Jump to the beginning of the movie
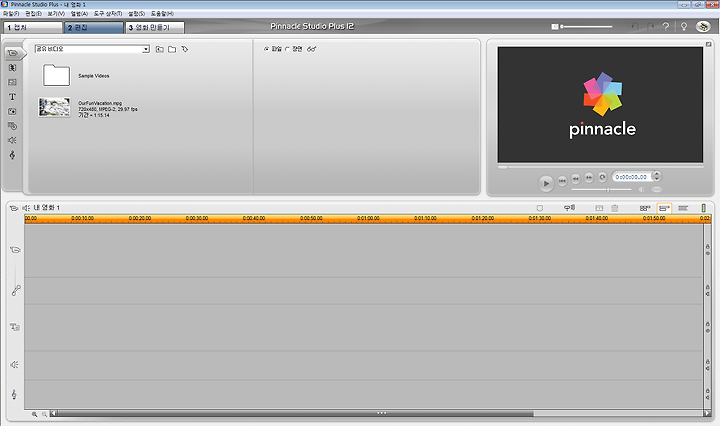This screenshot has width=720, height=426. pos(562,181)
